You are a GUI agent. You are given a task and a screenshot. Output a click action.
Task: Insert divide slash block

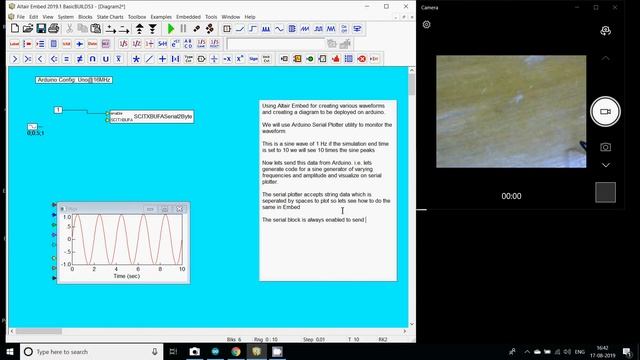click(x=149, y=59)
